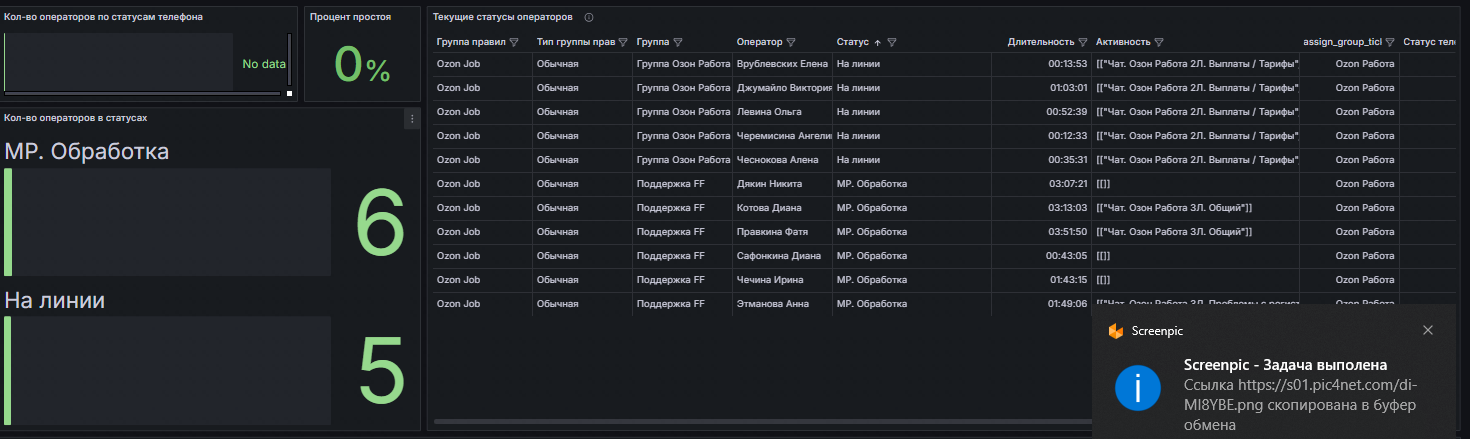Click Screenpic - Задача выполнена notification title
Image resolution: width=1470 pixels, height=439 pixels.
pyautogui.click(x=1285, y=365)
